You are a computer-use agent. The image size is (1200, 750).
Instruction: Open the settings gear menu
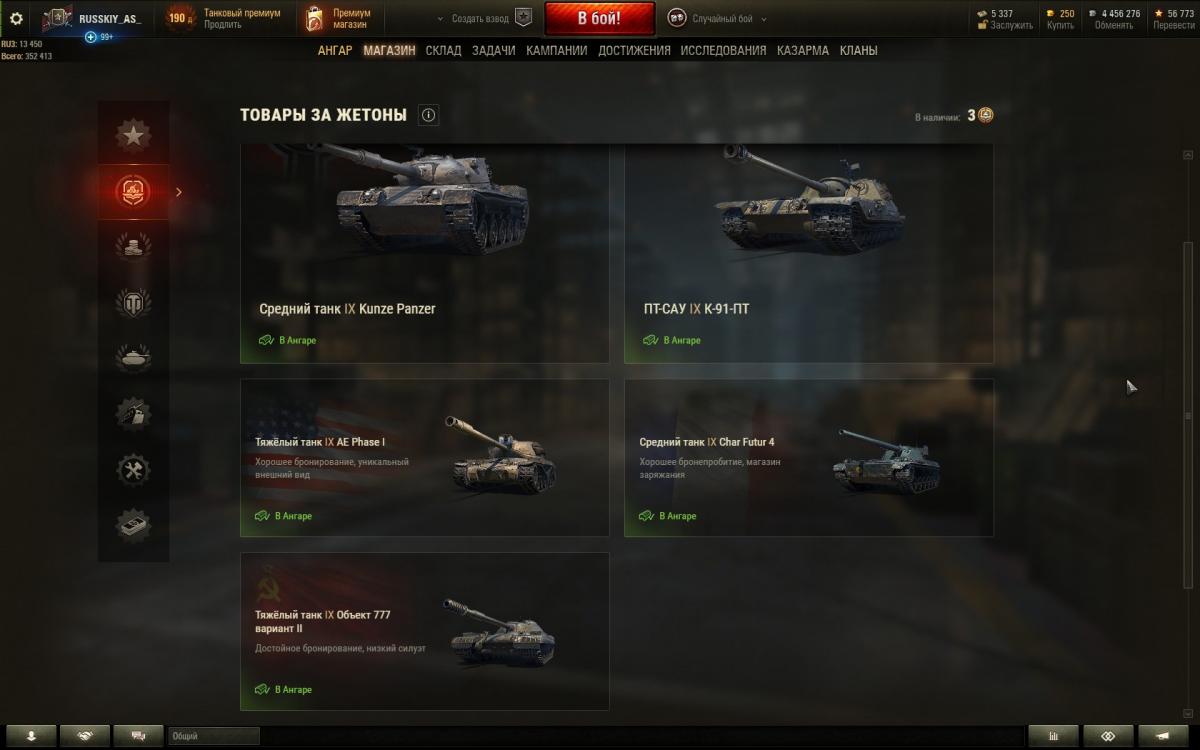pyautogui.click(x=16, y=18)
